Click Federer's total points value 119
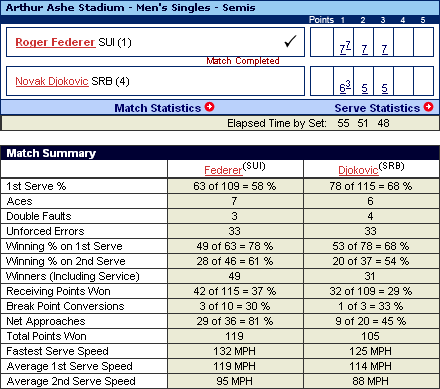This screenshot has width=440, height=389. (x=235, y=336)
